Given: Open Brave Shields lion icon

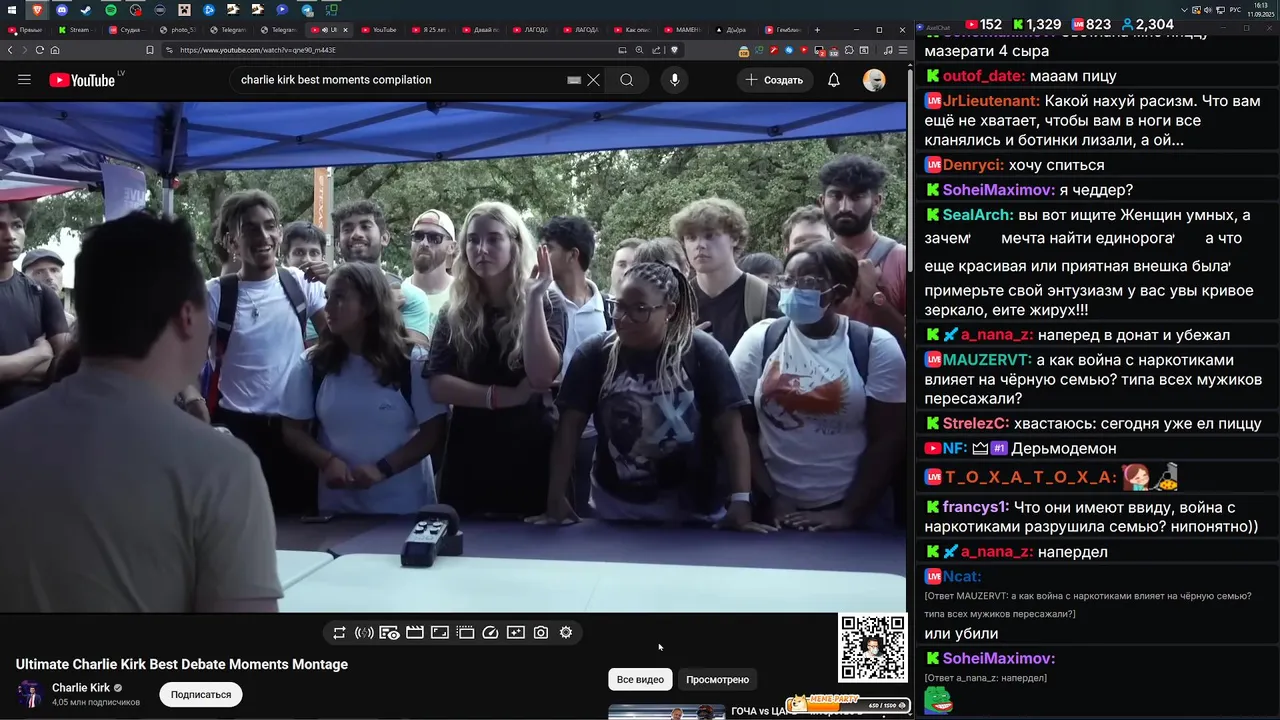Looking at the screenshot, I should tap(674, 50).
